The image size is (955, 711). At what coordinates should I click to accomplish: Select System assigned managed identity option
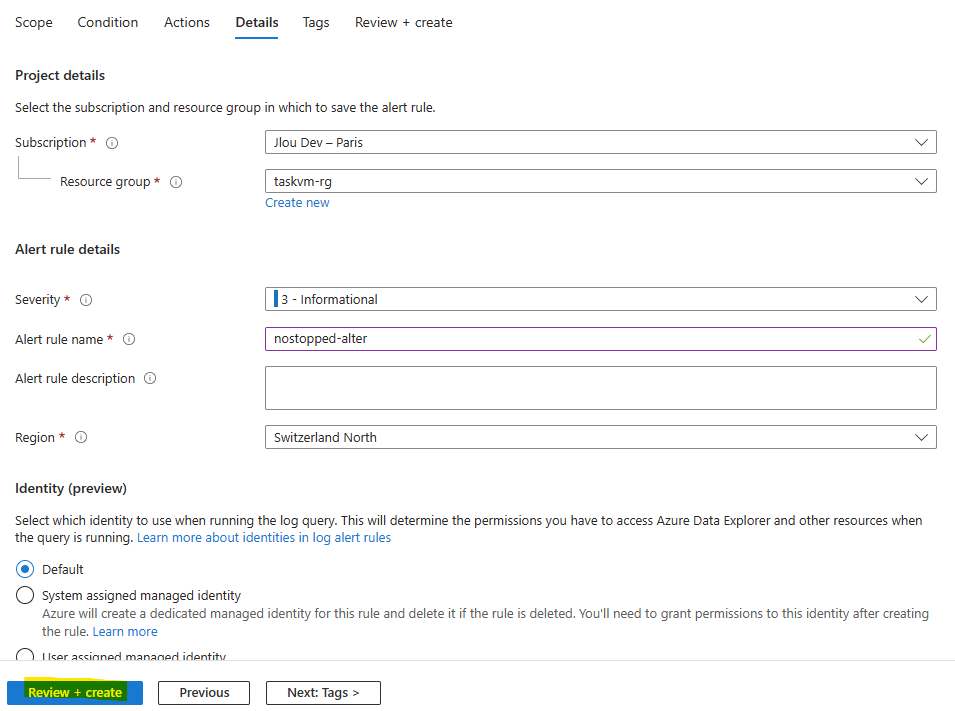[25, 595]
